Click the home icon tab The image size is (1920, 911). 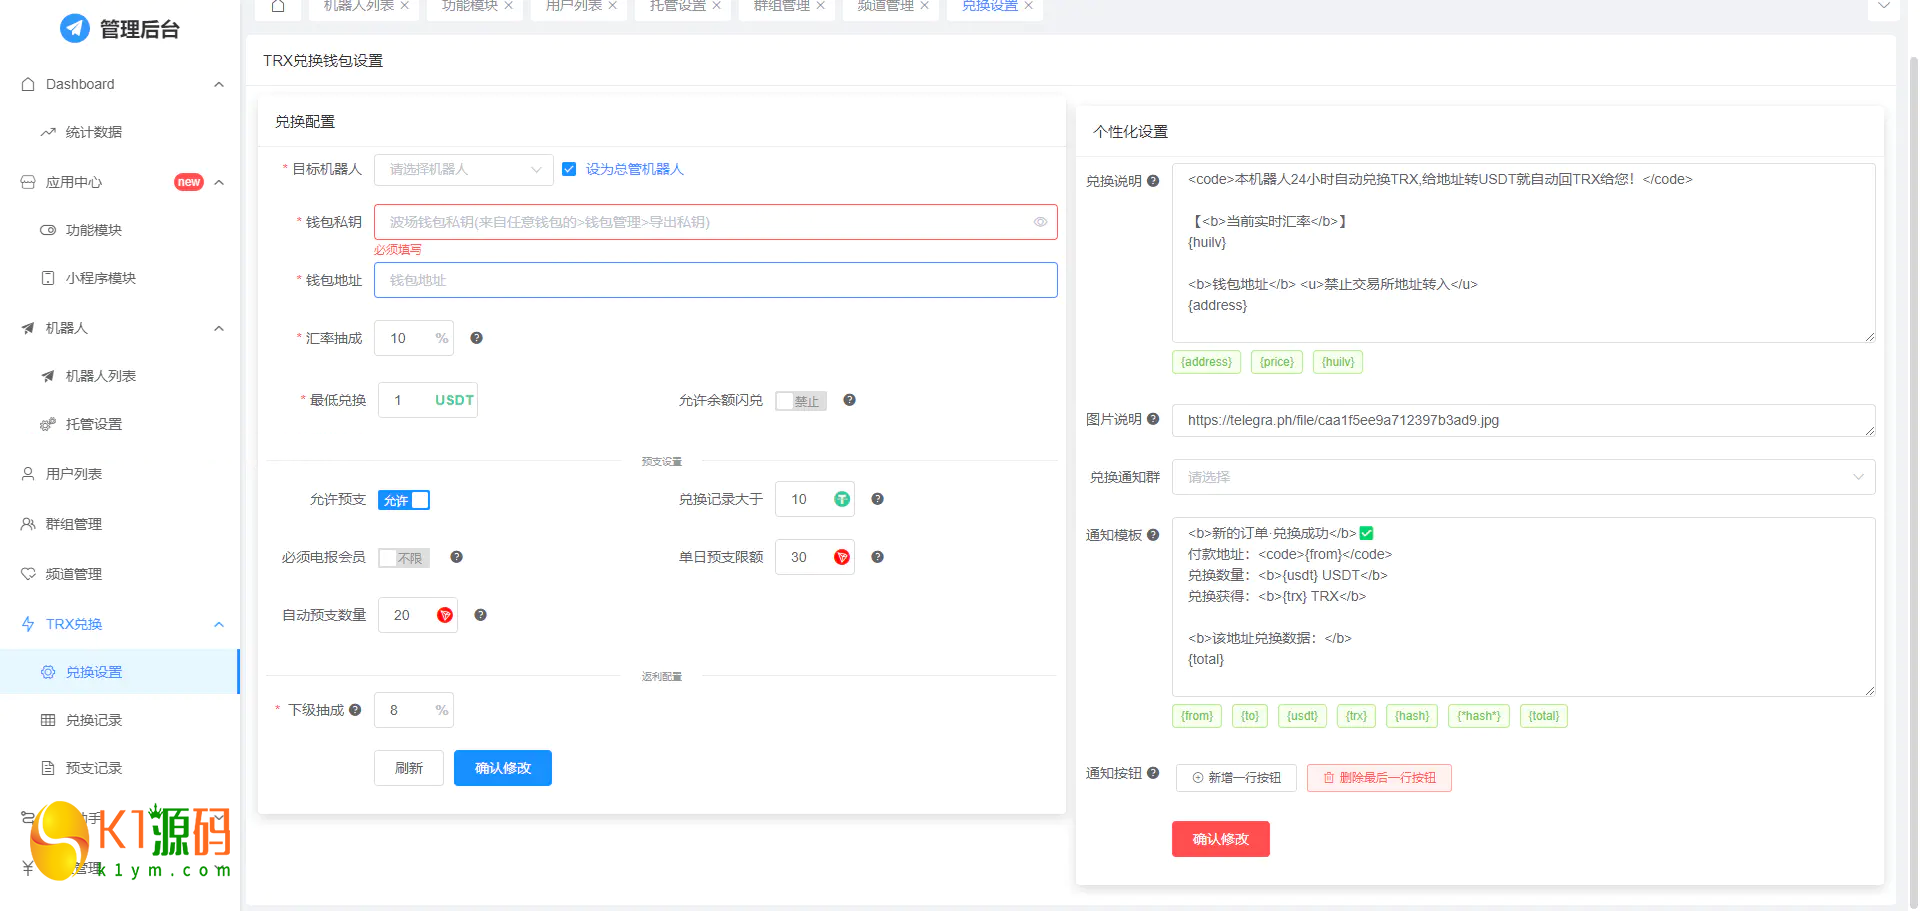pos(278,6)
